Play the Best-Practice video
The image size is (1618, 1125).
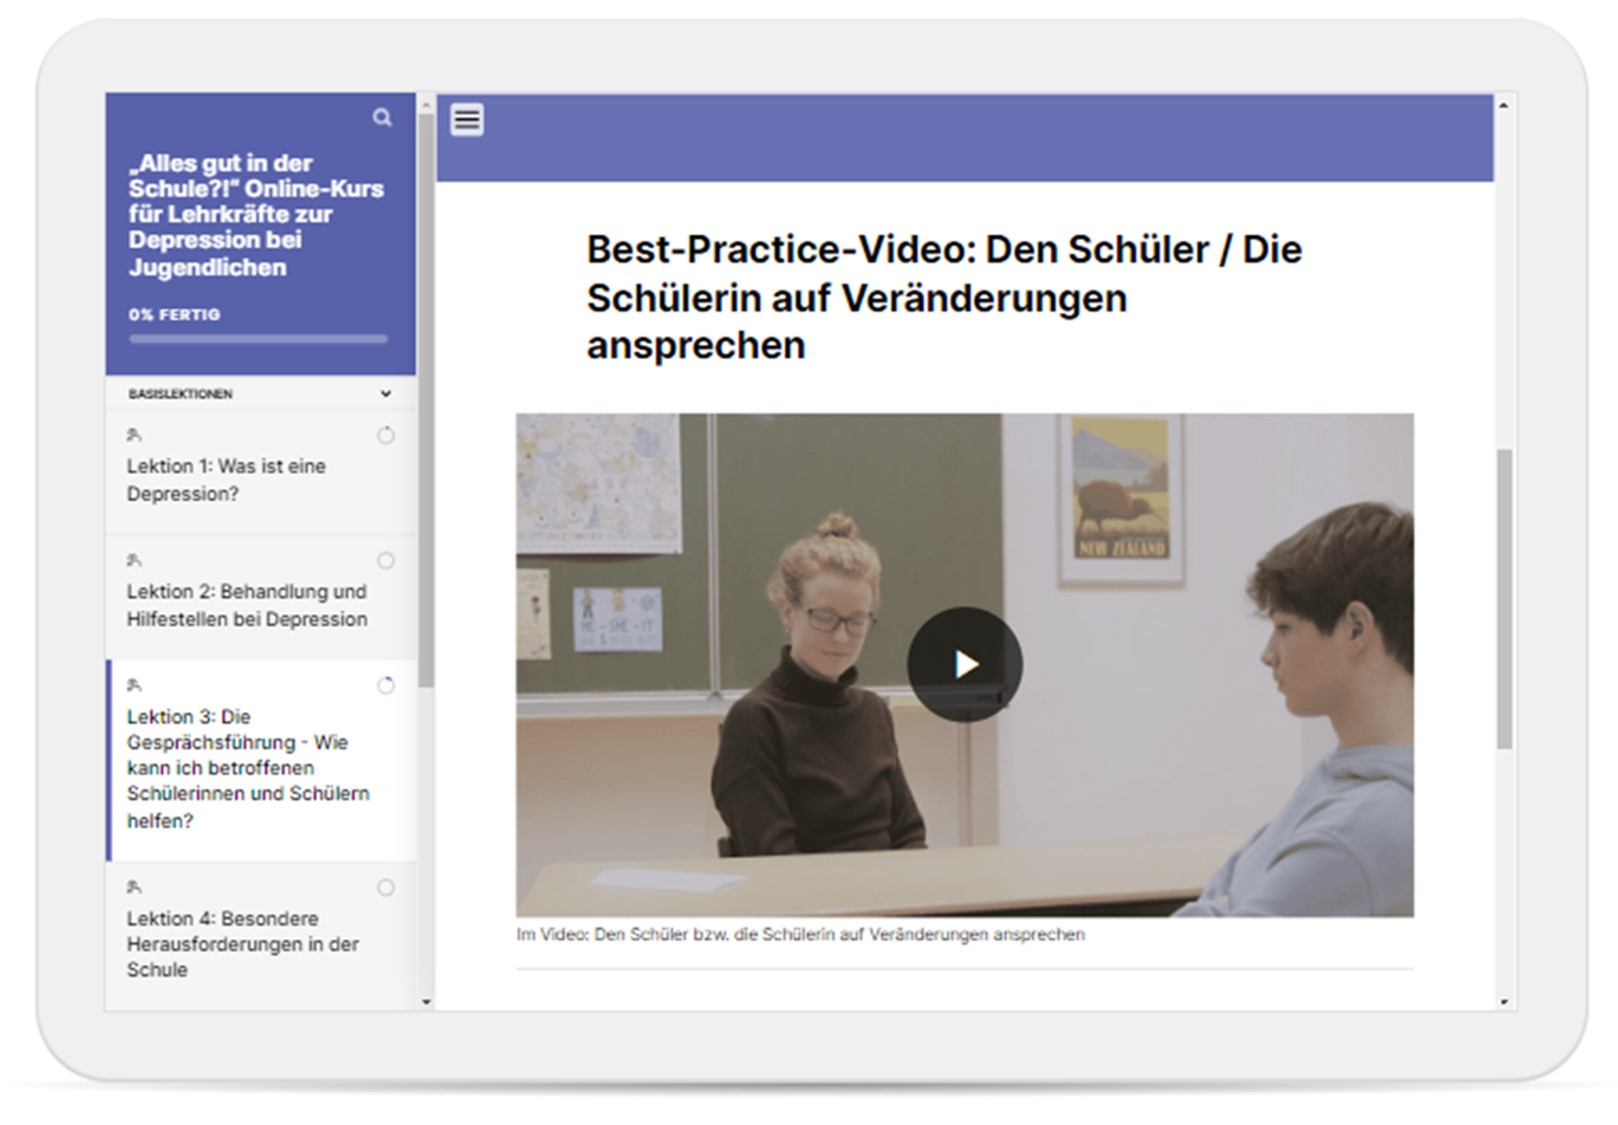pyautogui.click(x=964, y=664)
